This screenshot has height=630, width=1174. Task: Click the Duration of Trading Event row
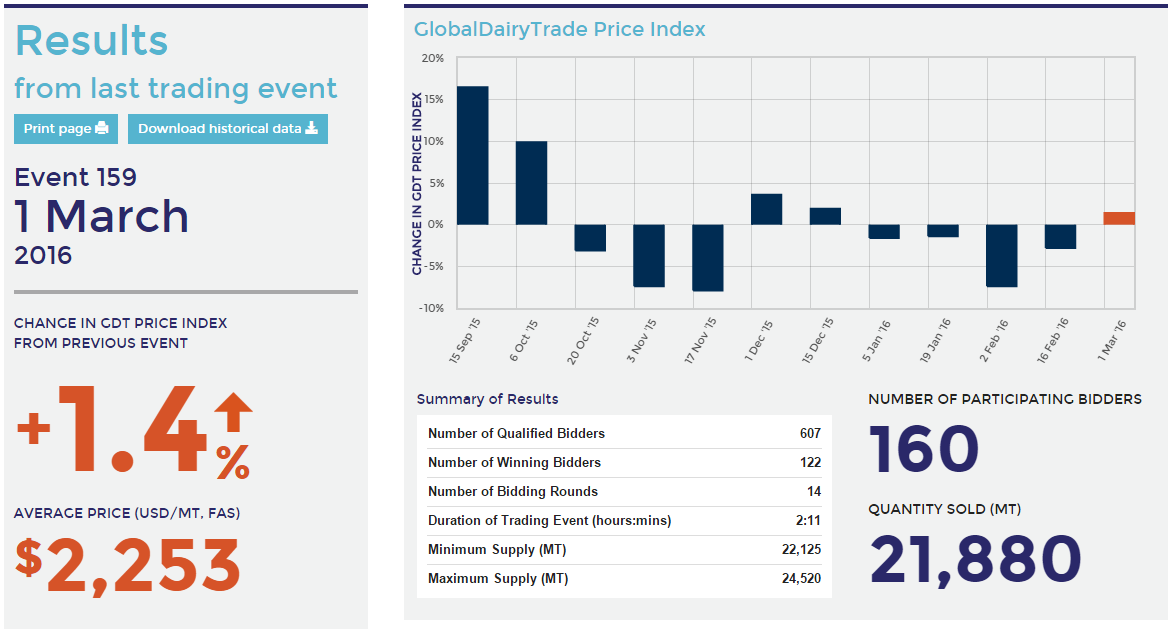click(624, 521)
